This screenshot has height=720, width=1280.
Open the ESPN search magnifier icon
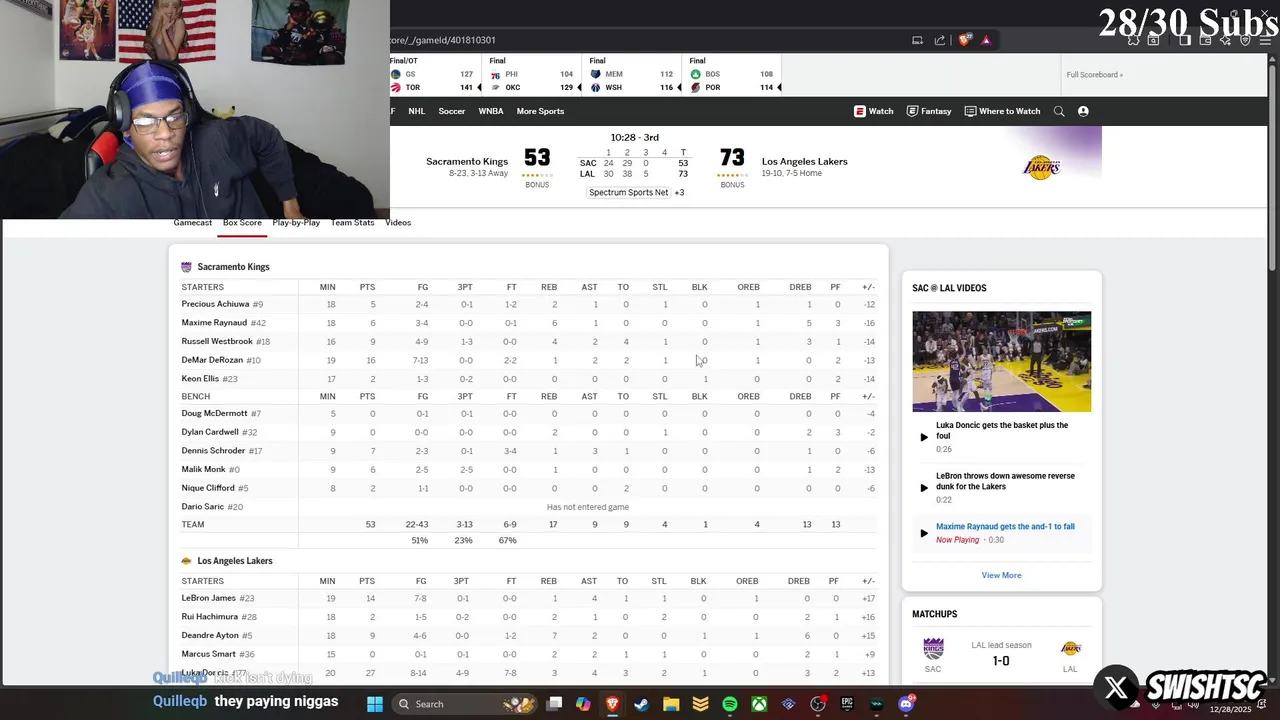point(1059,111)
